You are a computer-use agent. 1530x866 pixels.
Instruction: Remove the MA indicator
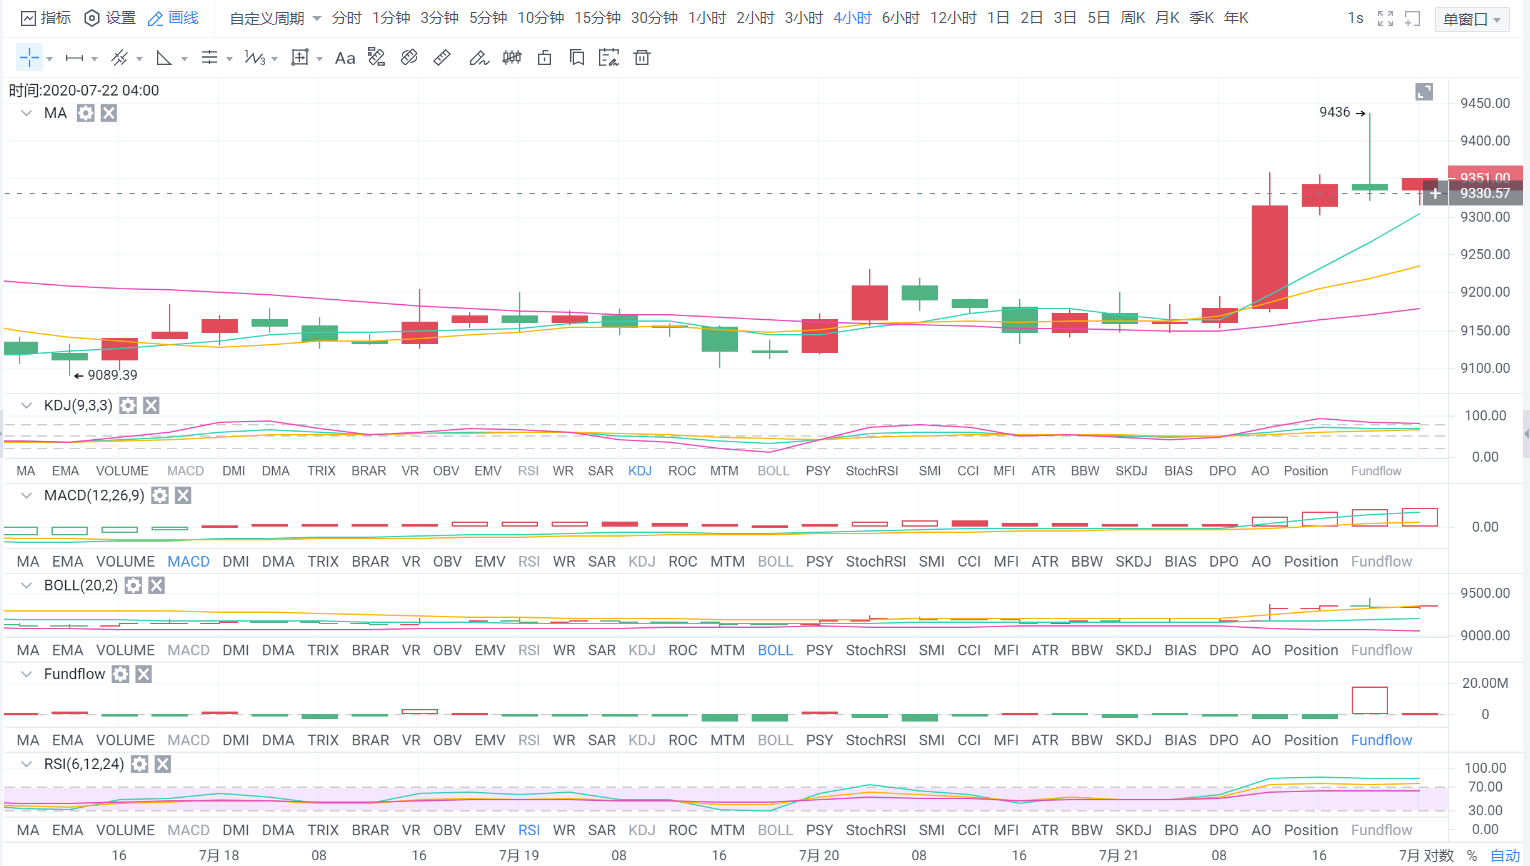point(109,113)
